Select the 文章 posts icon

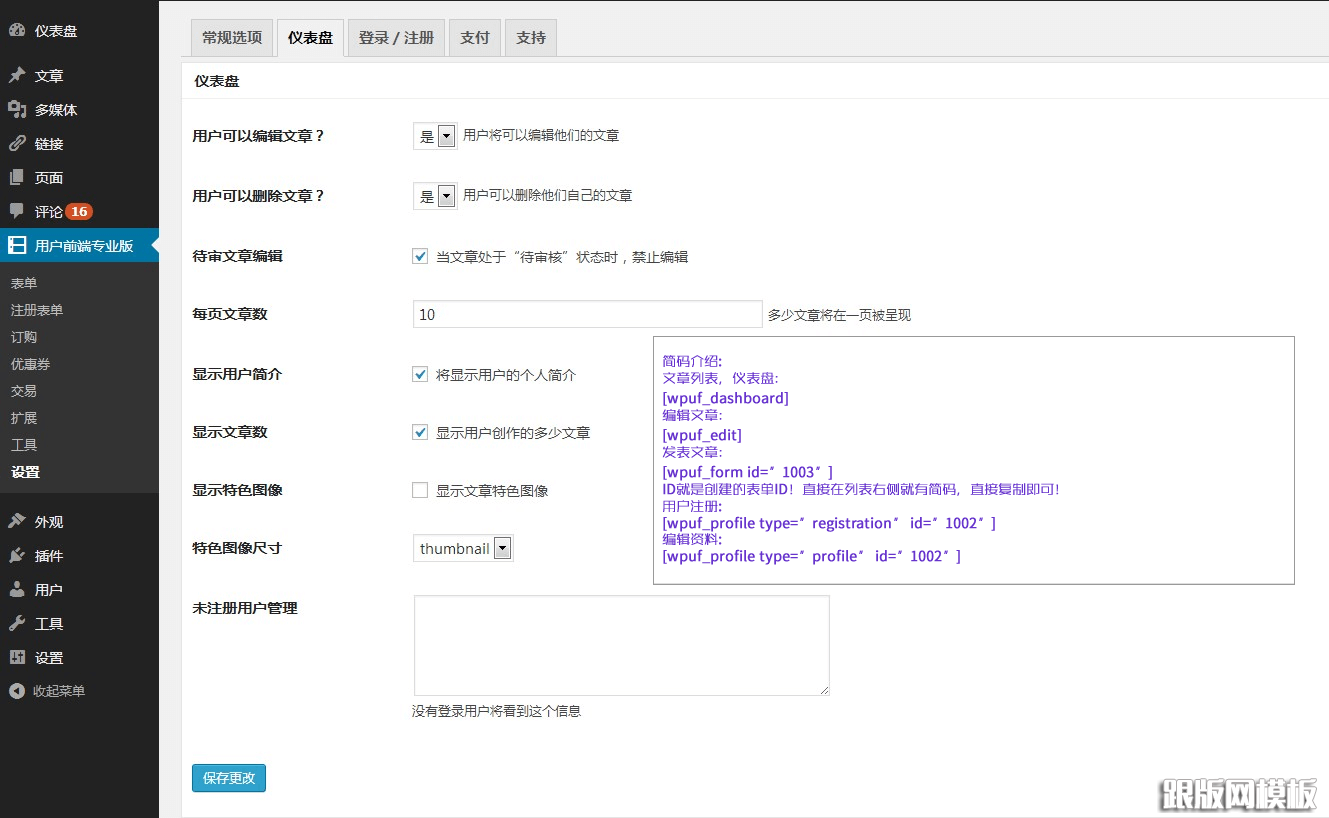pyautogui.click(x=22, y=74)
